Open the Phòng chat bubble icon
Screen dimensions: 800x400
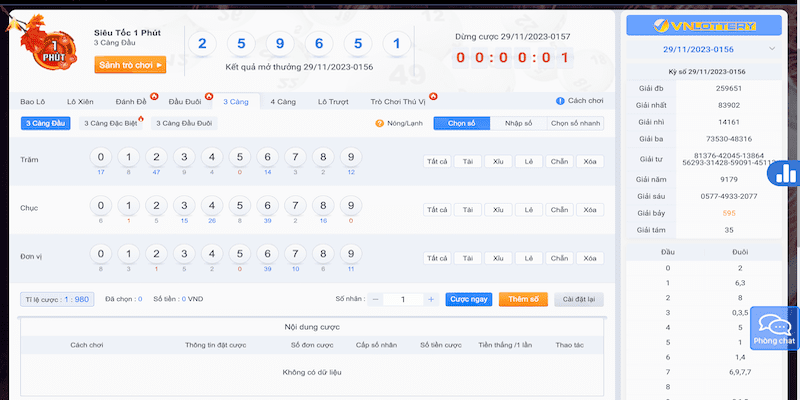click(x=774, y=327)
